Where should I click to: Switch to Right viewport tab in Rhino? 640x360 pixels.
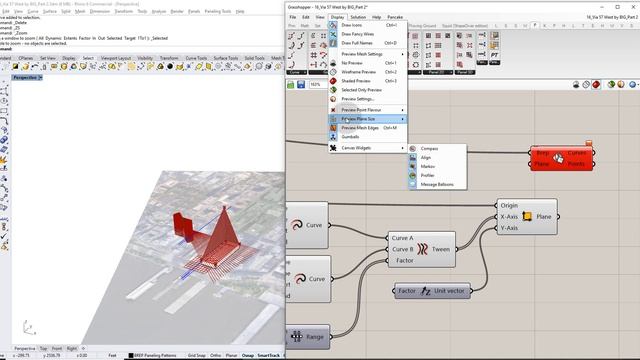click(x=71, y=349)
